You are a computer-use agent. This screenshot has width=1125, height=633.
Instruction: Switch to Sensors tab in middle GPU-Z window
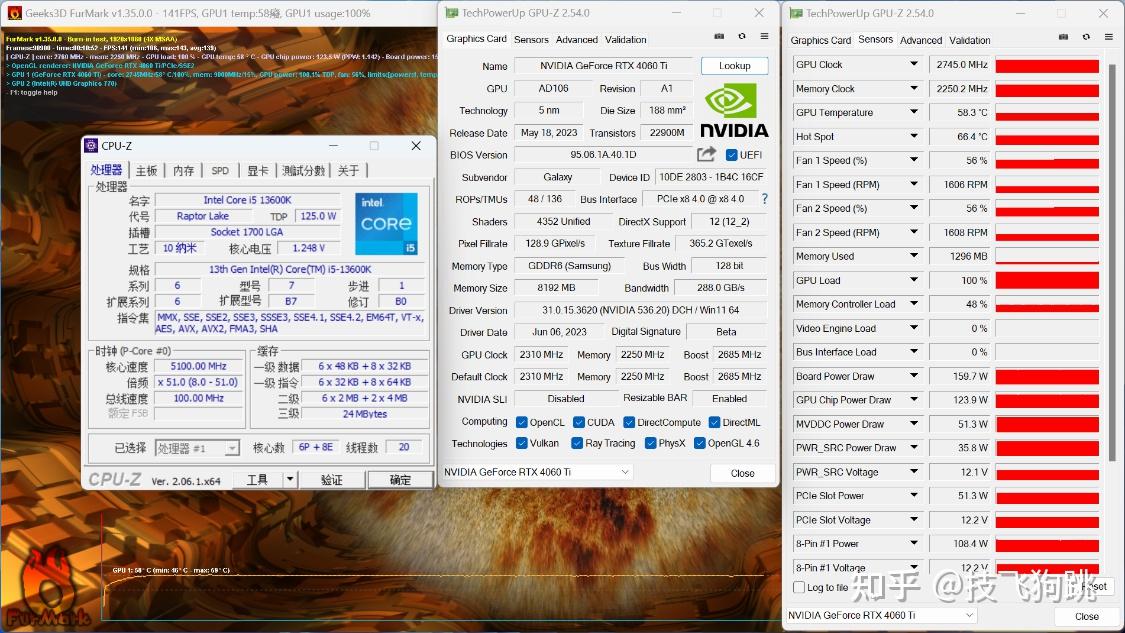point(531,39)
